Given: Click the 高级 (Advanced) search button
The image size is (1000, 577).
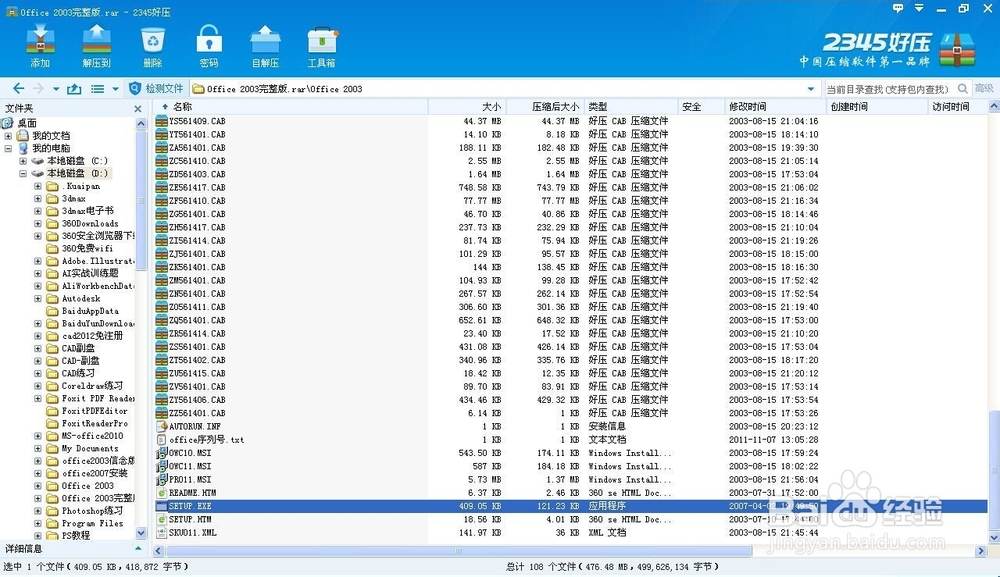Looking at the screenshot, I should (x=984, y=89).
